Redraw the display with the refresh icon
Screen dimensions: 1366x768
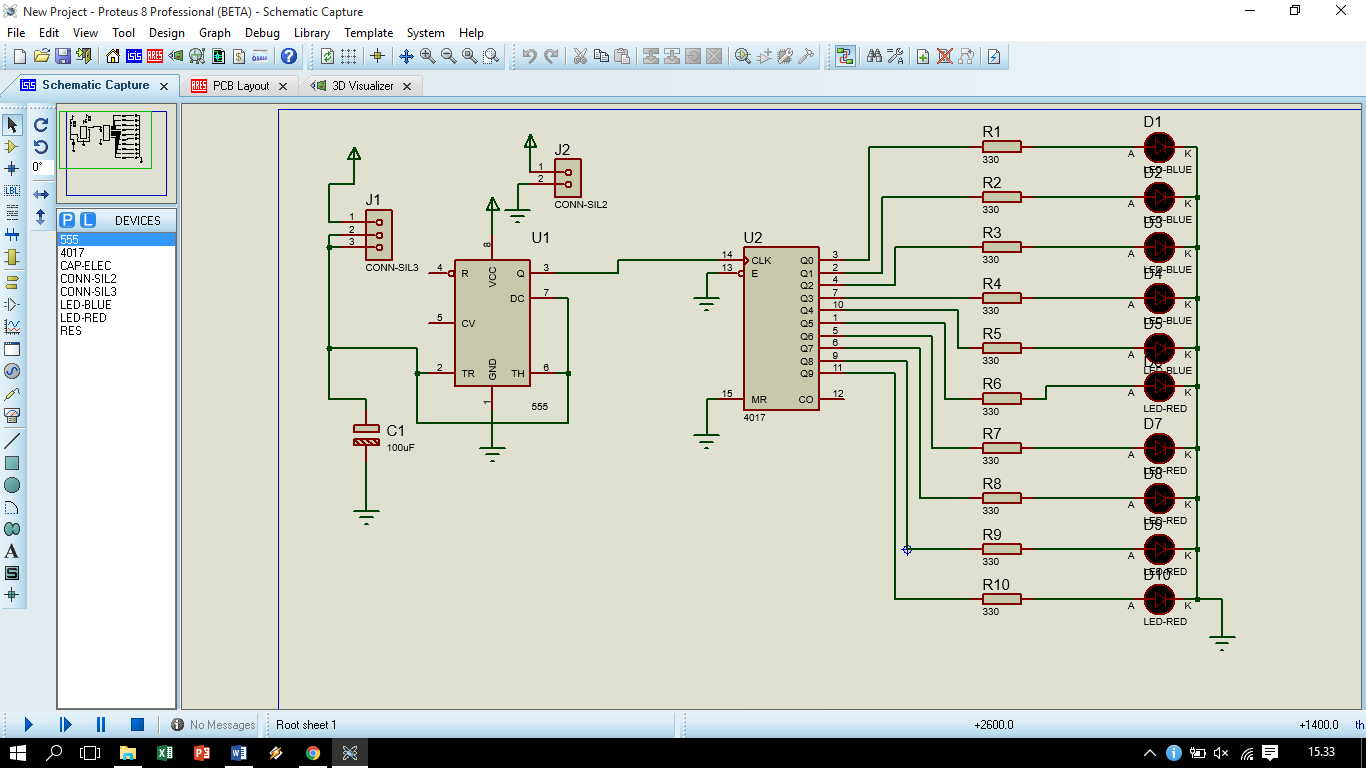[x=327, y=56]
